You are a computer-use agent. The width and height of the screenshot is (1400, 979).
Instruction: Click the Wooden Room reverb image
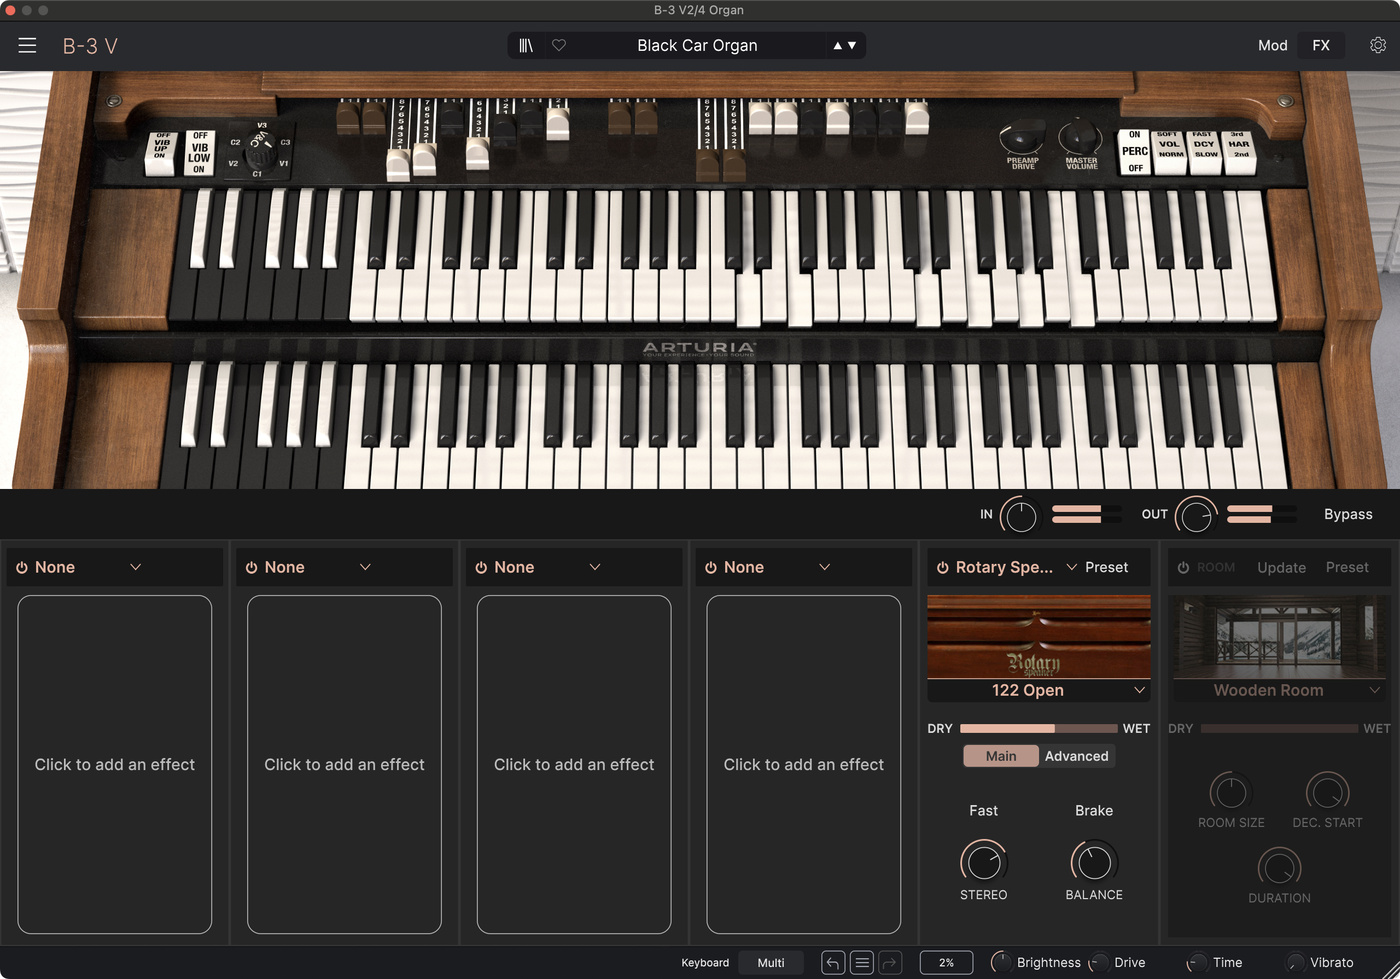pos(1279,638)
